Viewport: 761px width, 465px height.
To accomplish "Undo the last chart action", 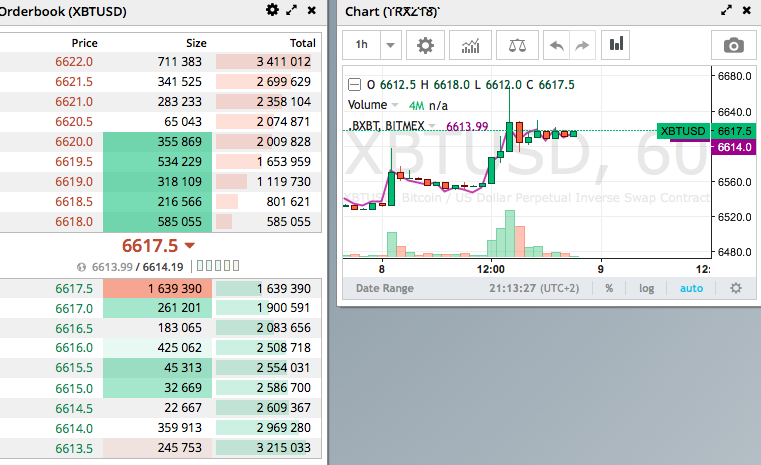I will click(556, 45).
